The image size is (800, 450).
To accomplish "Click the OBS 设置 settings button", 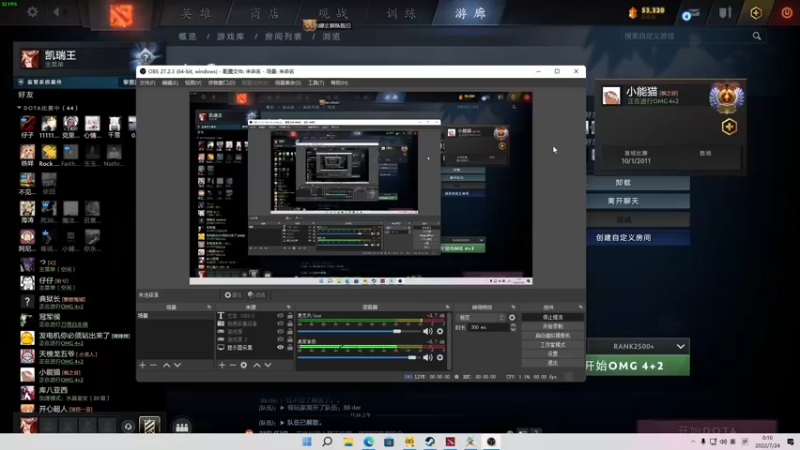I will [553, 354].
